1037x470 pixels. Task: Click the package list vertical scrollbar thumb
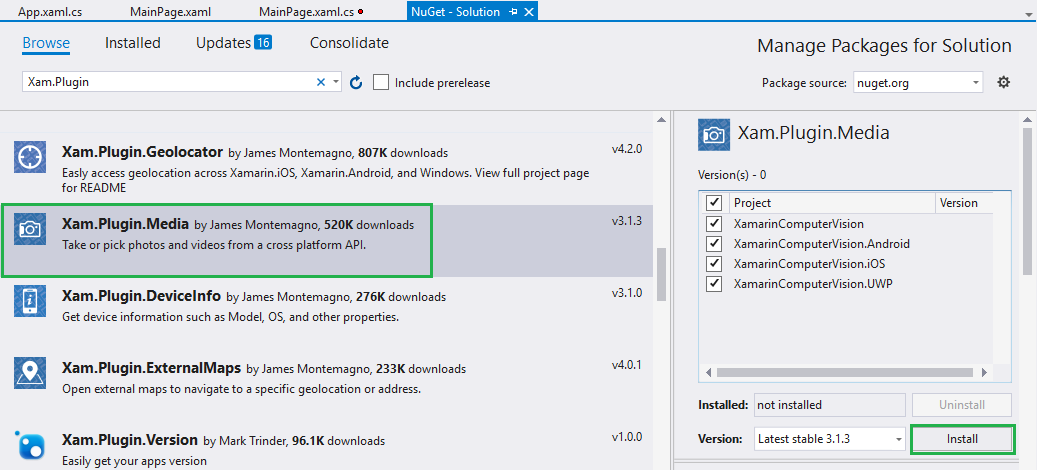661,275
